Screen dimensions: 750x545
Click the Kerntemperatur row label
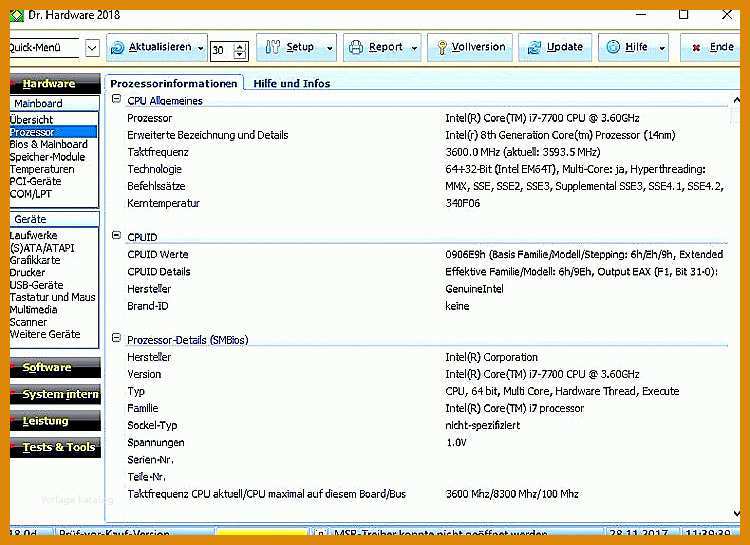[164, 203]
